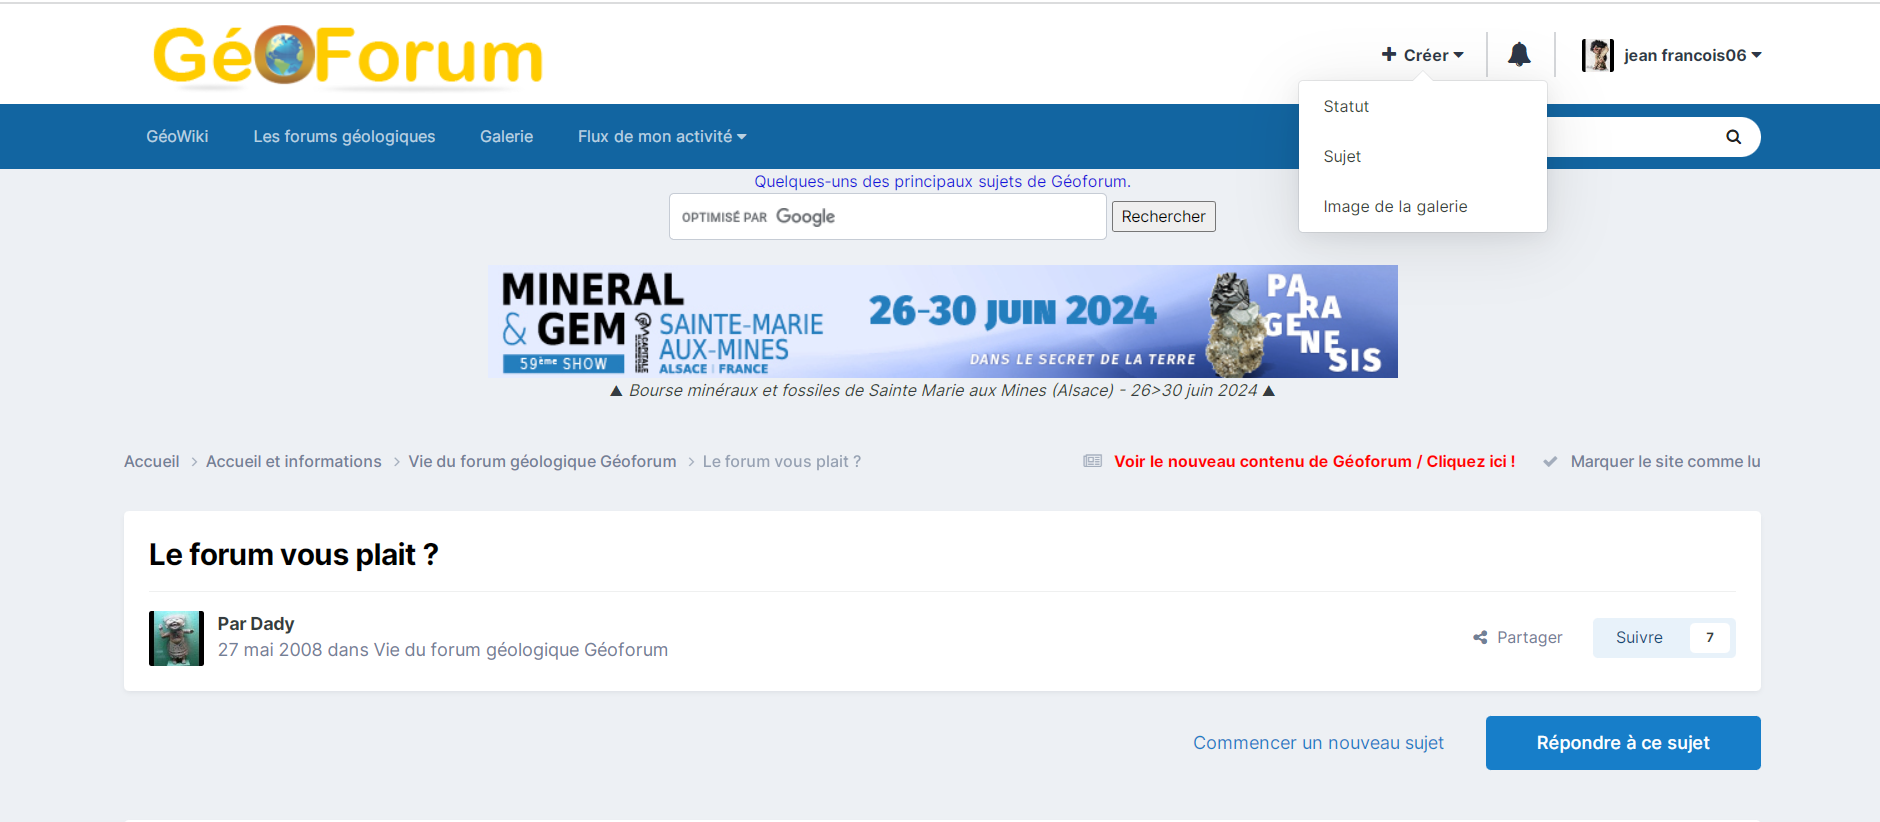1880x822 pixels.
Task: Click the newspaper icon beside new content link
Action: 1092,461
